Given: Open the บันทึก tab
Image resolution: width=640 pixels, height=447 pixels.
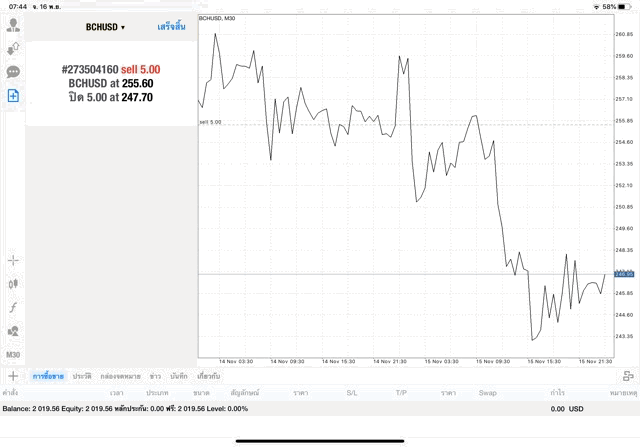Looking at the screenshot, I should (179, 376).
